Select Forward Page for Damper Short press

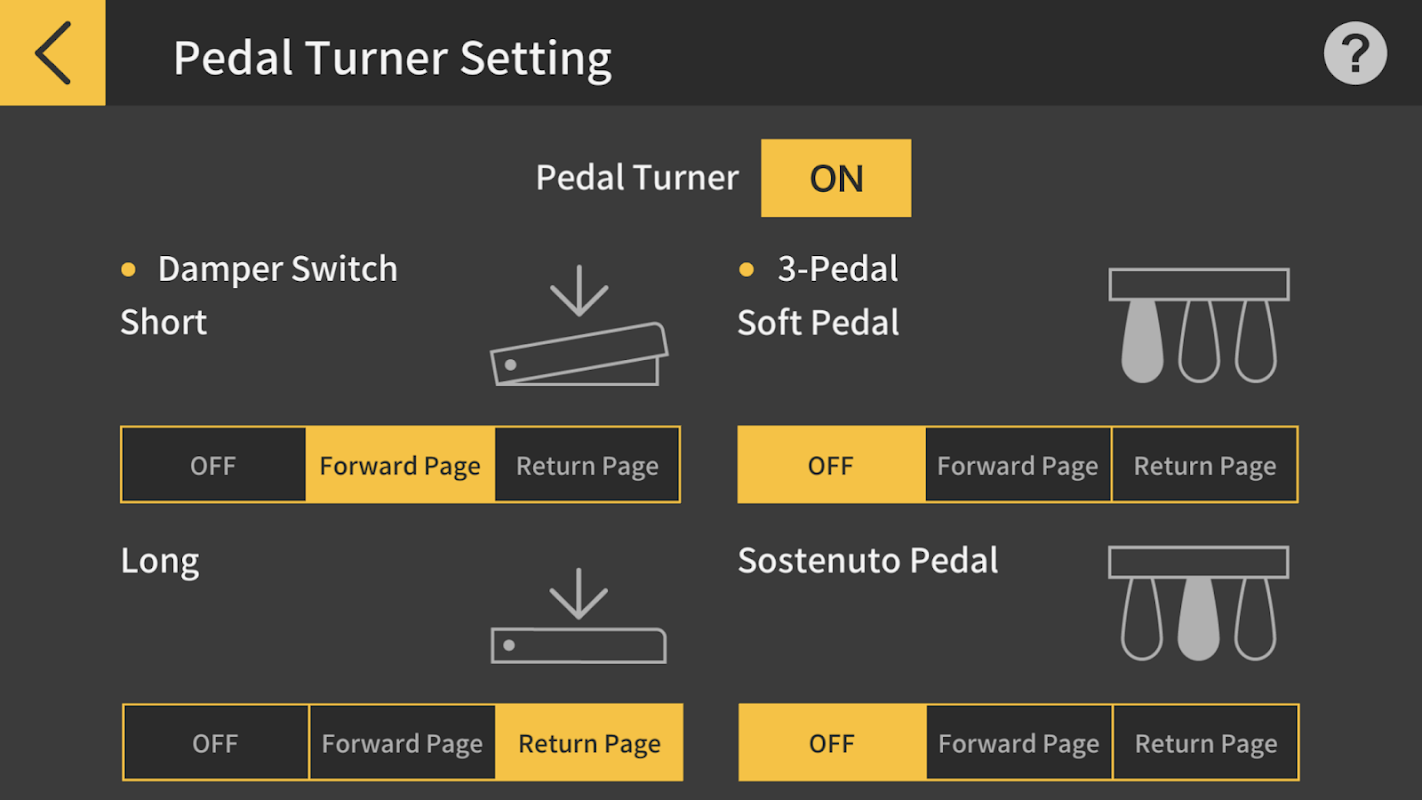[400, 465]
